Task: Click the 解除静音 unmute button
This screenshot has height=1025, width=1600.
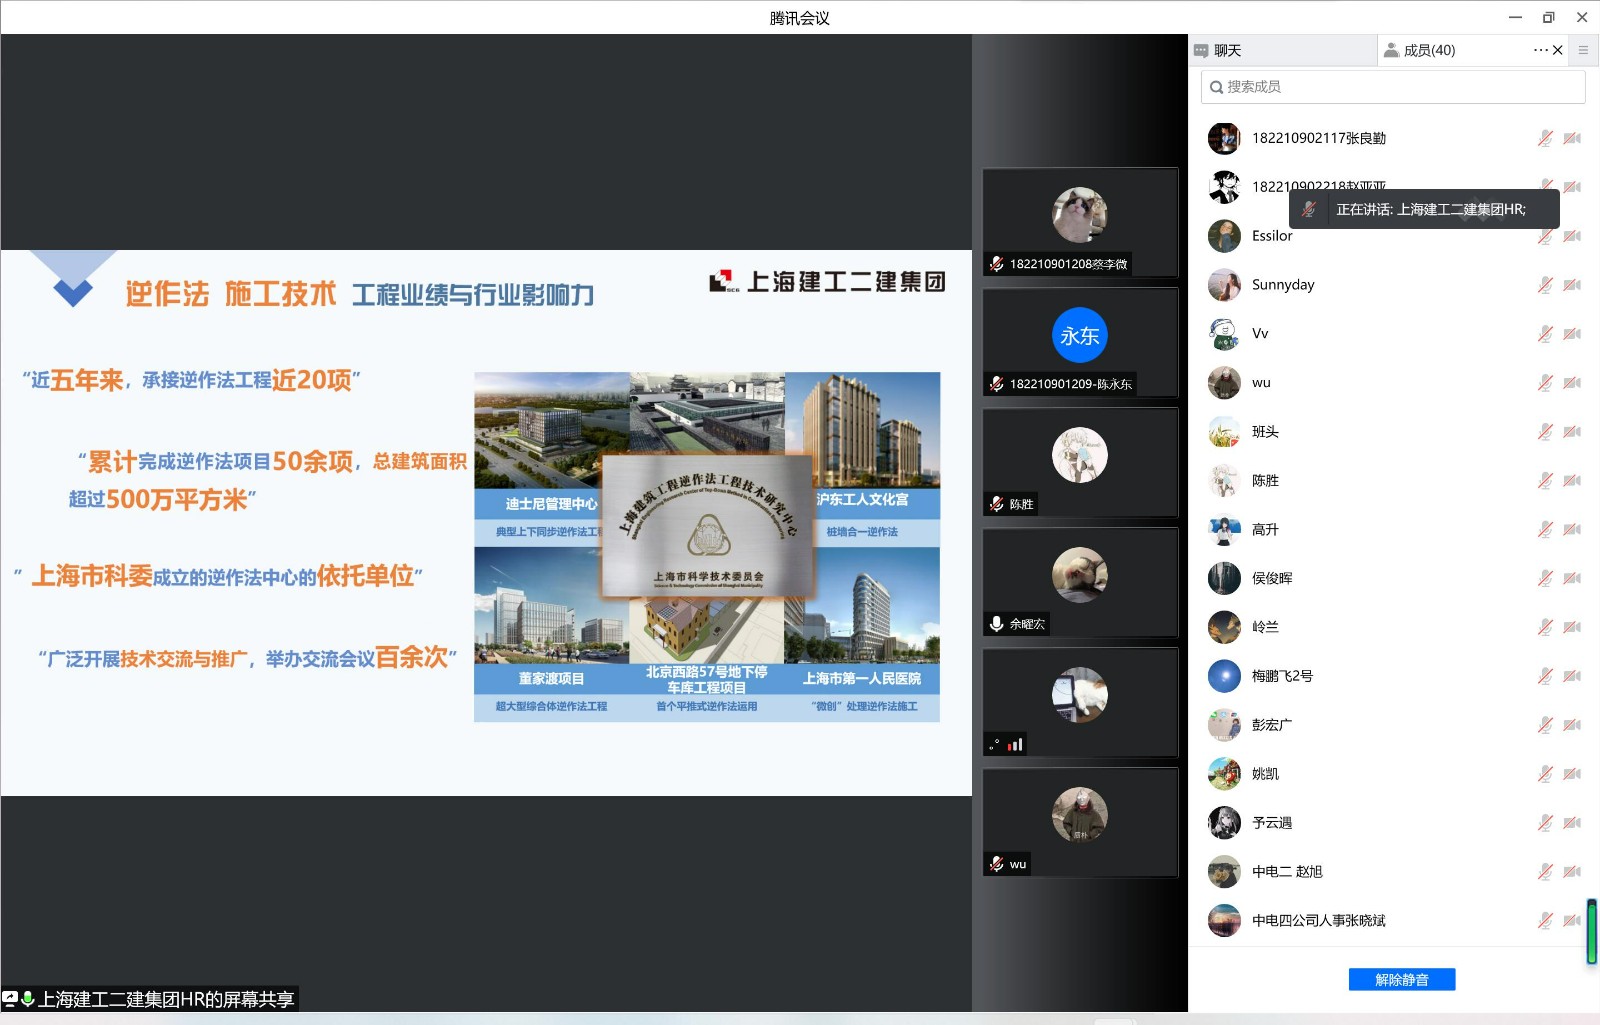Action: pyautogui.click(x=1401, y=980)
